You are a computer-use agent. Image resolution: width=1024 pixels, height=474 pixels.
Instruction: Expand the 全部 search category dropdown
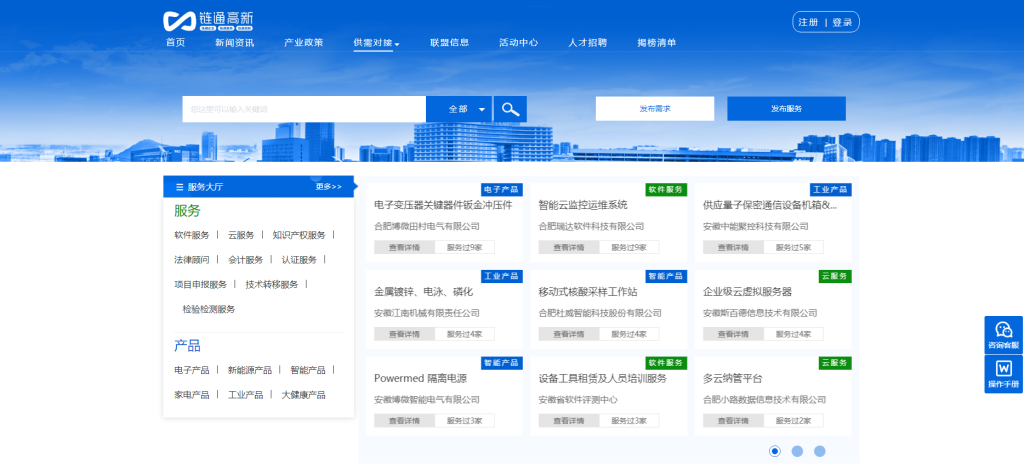point(468,109)
